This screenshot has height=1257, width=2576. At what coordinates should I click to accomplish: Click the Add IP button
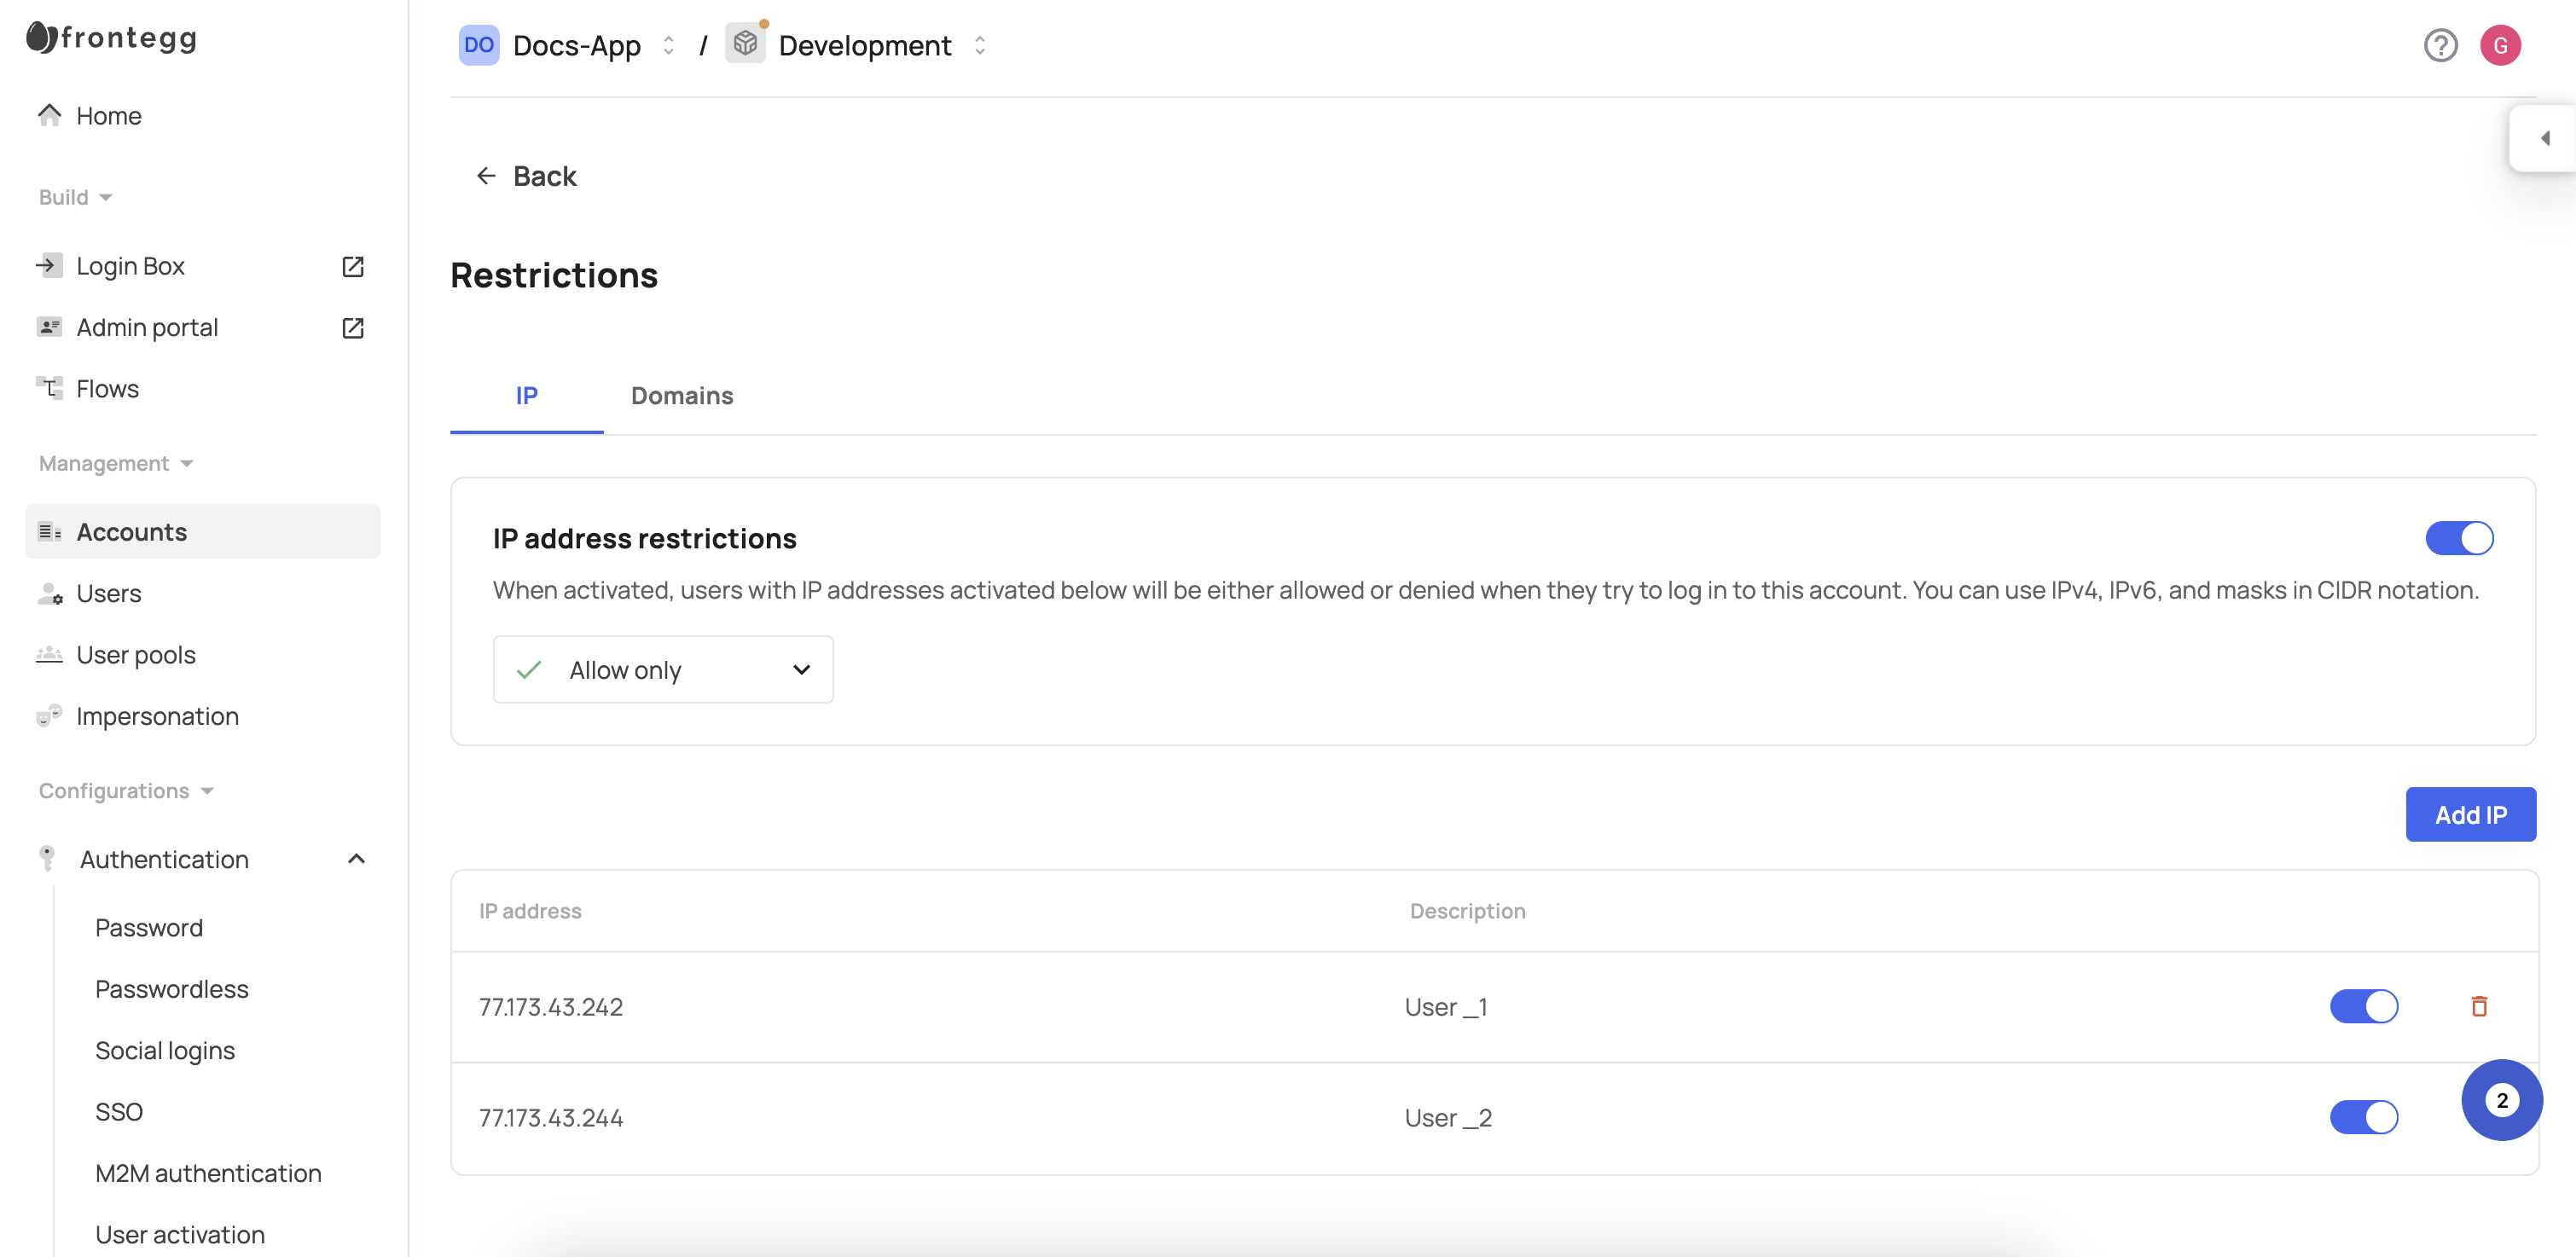[2471, 814]
